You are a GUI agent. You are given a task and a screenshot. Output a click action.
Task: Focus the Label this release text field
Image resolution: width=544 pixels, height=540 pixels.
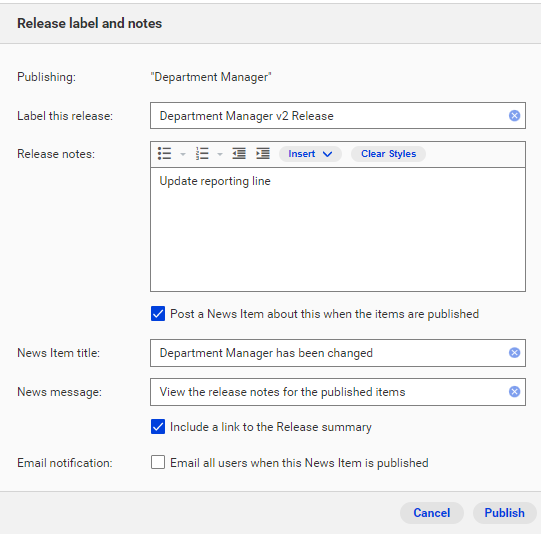[338, 116]
